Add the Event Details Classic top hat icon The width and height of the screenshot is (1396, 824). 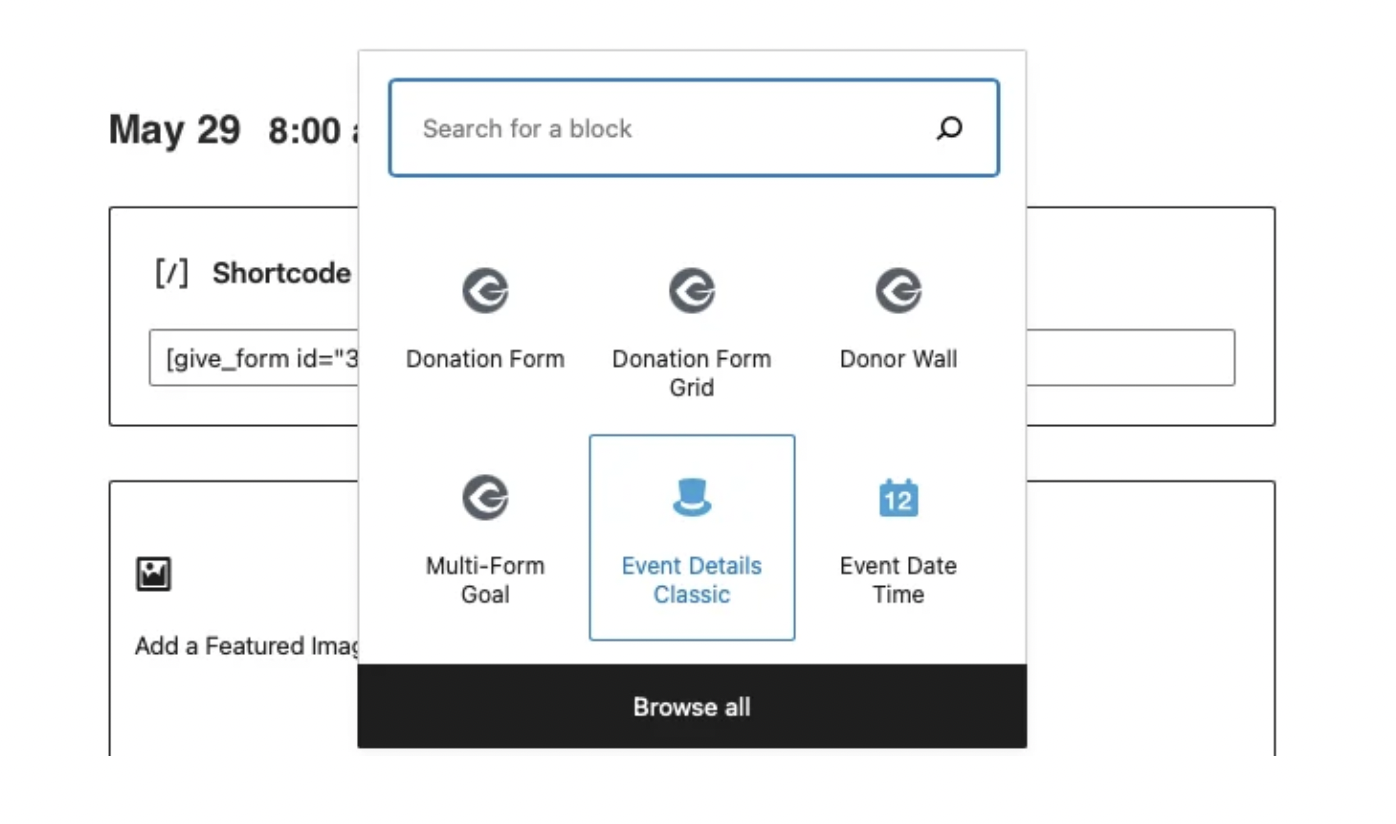point(692,497)
